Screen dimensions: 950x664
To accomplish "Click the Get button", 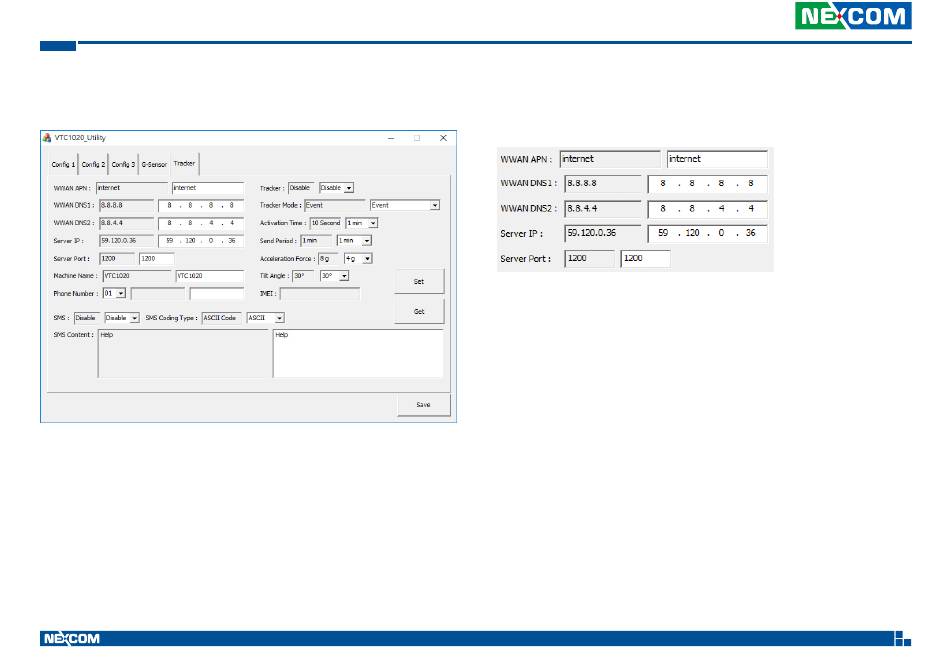I will (419, 311).
